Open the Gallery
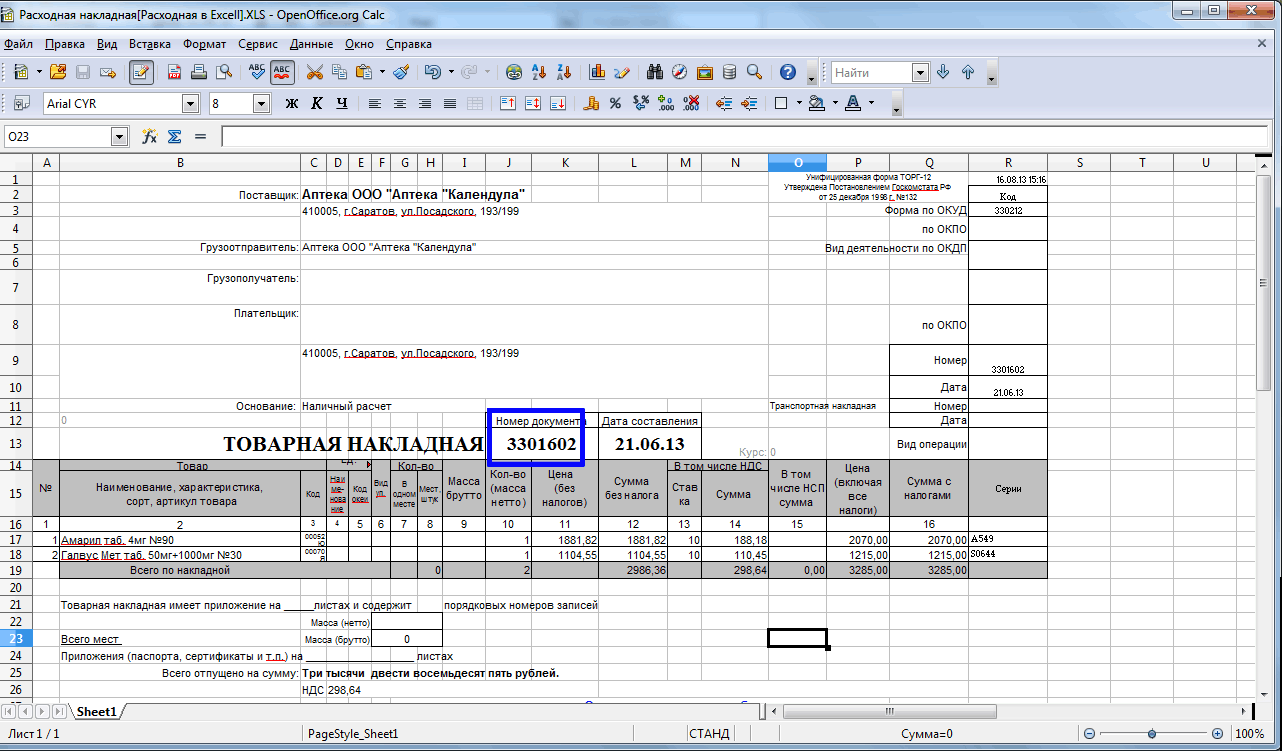The image size is (1282, 751). 705,72
